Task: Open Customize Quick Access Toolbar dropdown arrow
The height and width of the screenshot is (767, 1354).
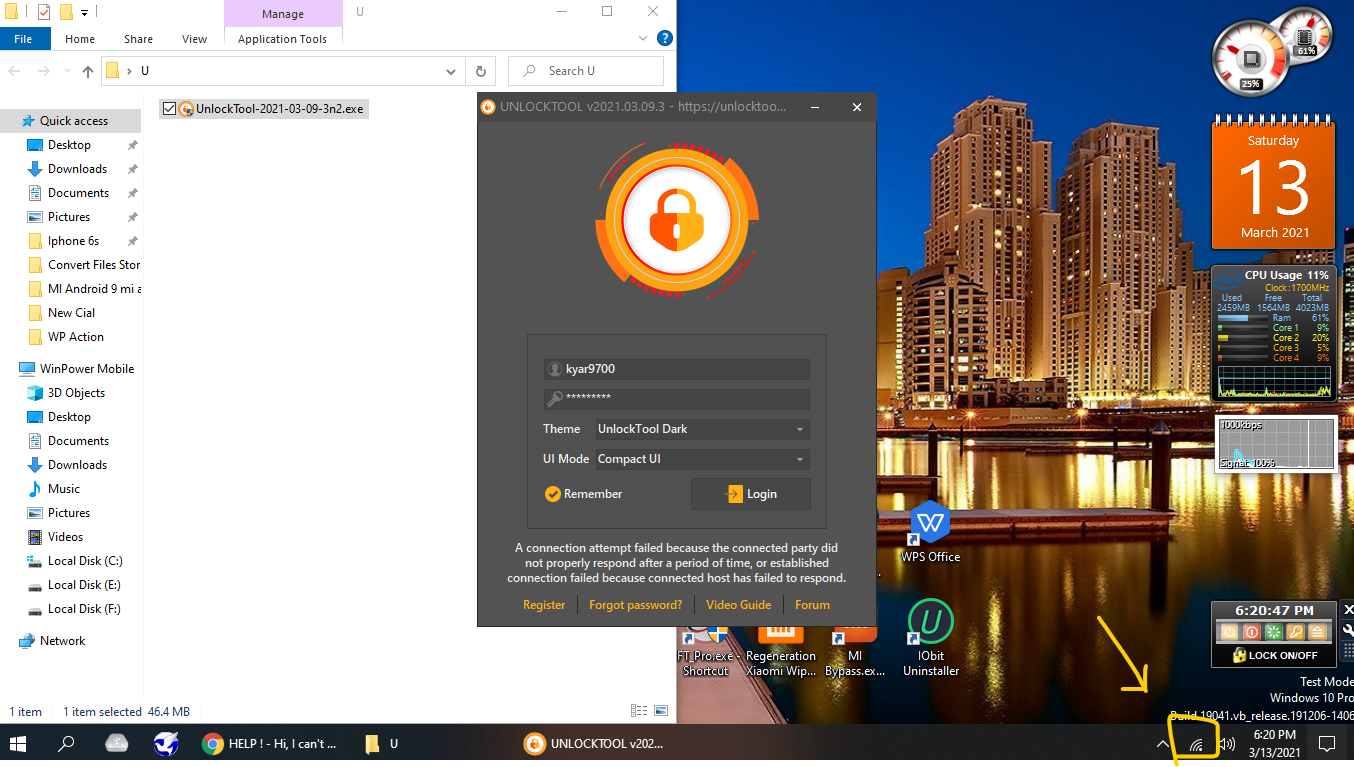Action: [84, 13]
